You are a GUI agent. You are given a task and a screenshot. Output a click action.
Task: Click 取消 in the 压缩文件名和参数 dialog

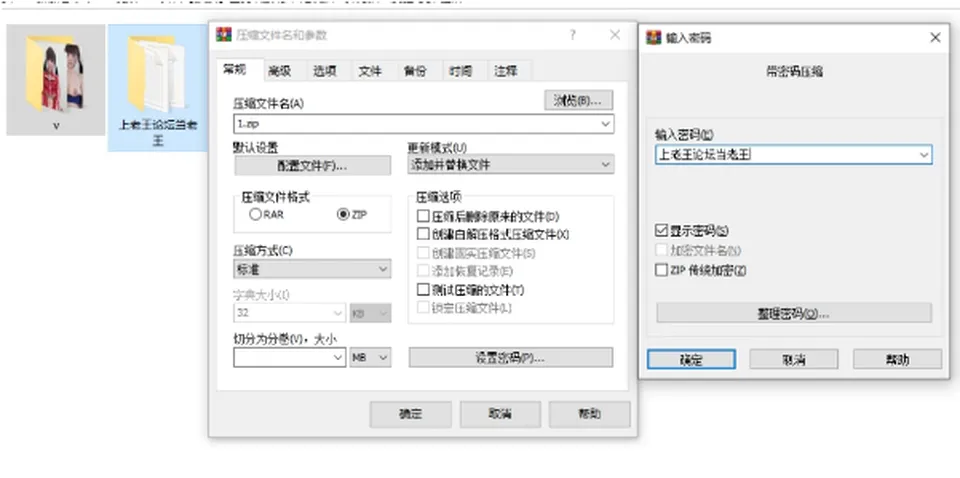(500, 414)
